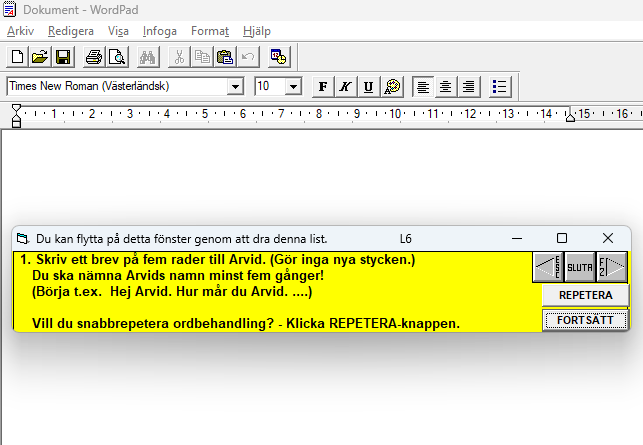The image size is (643, 445).
Task: Expand the font size dropdown
Action: click(293, 87)
